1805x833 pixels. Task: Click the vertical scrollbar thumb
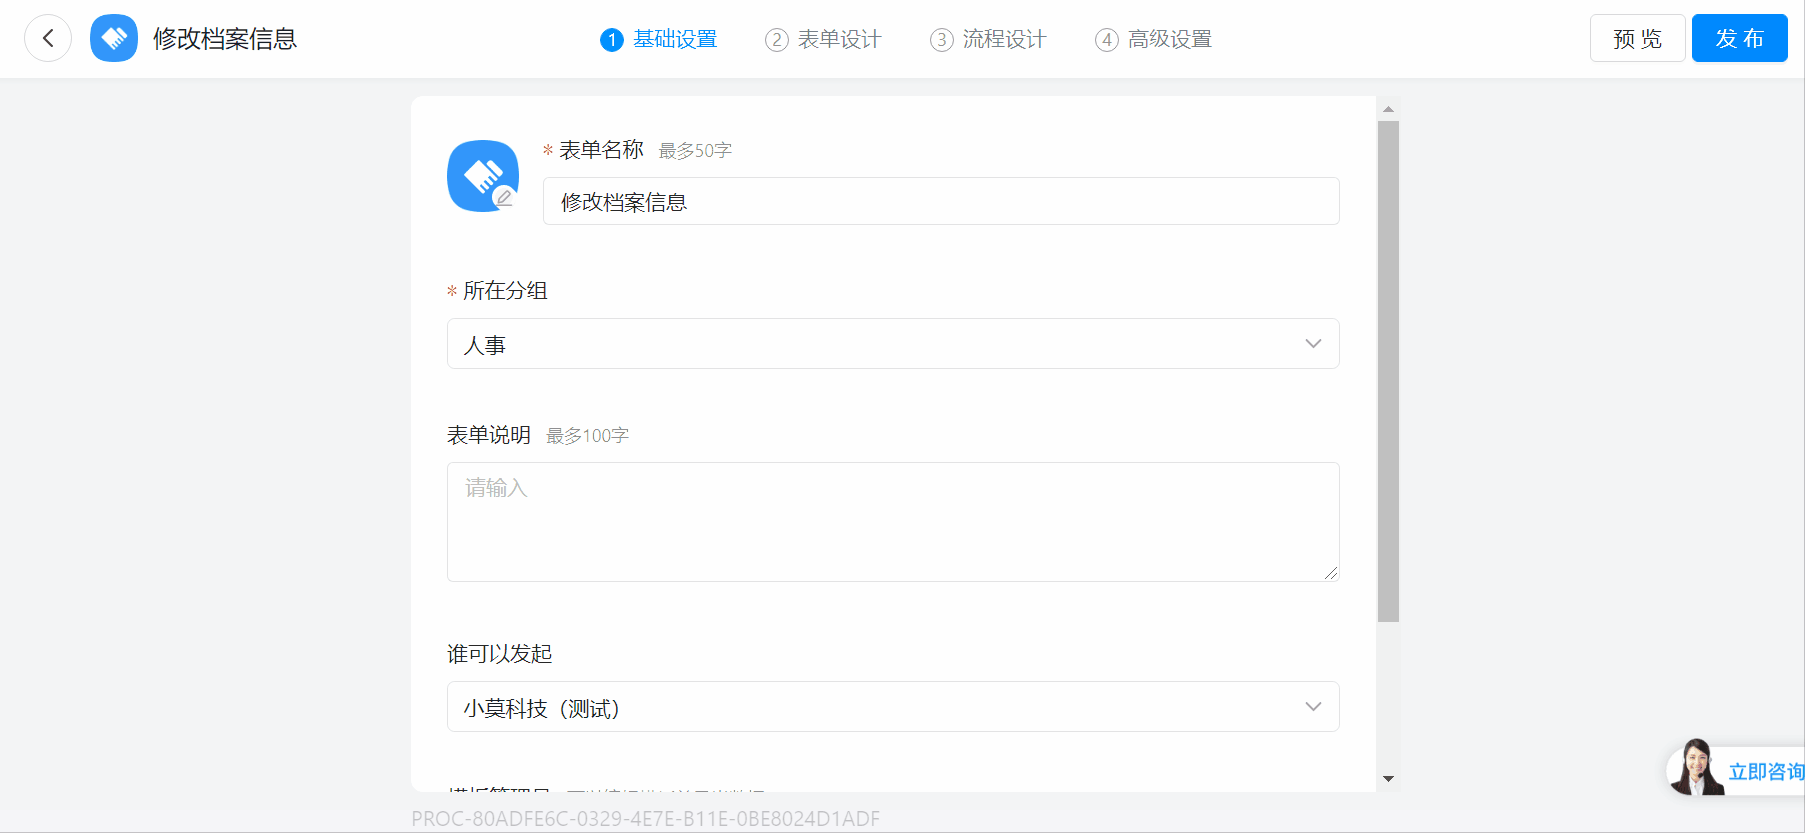[x=1388, y=371]
